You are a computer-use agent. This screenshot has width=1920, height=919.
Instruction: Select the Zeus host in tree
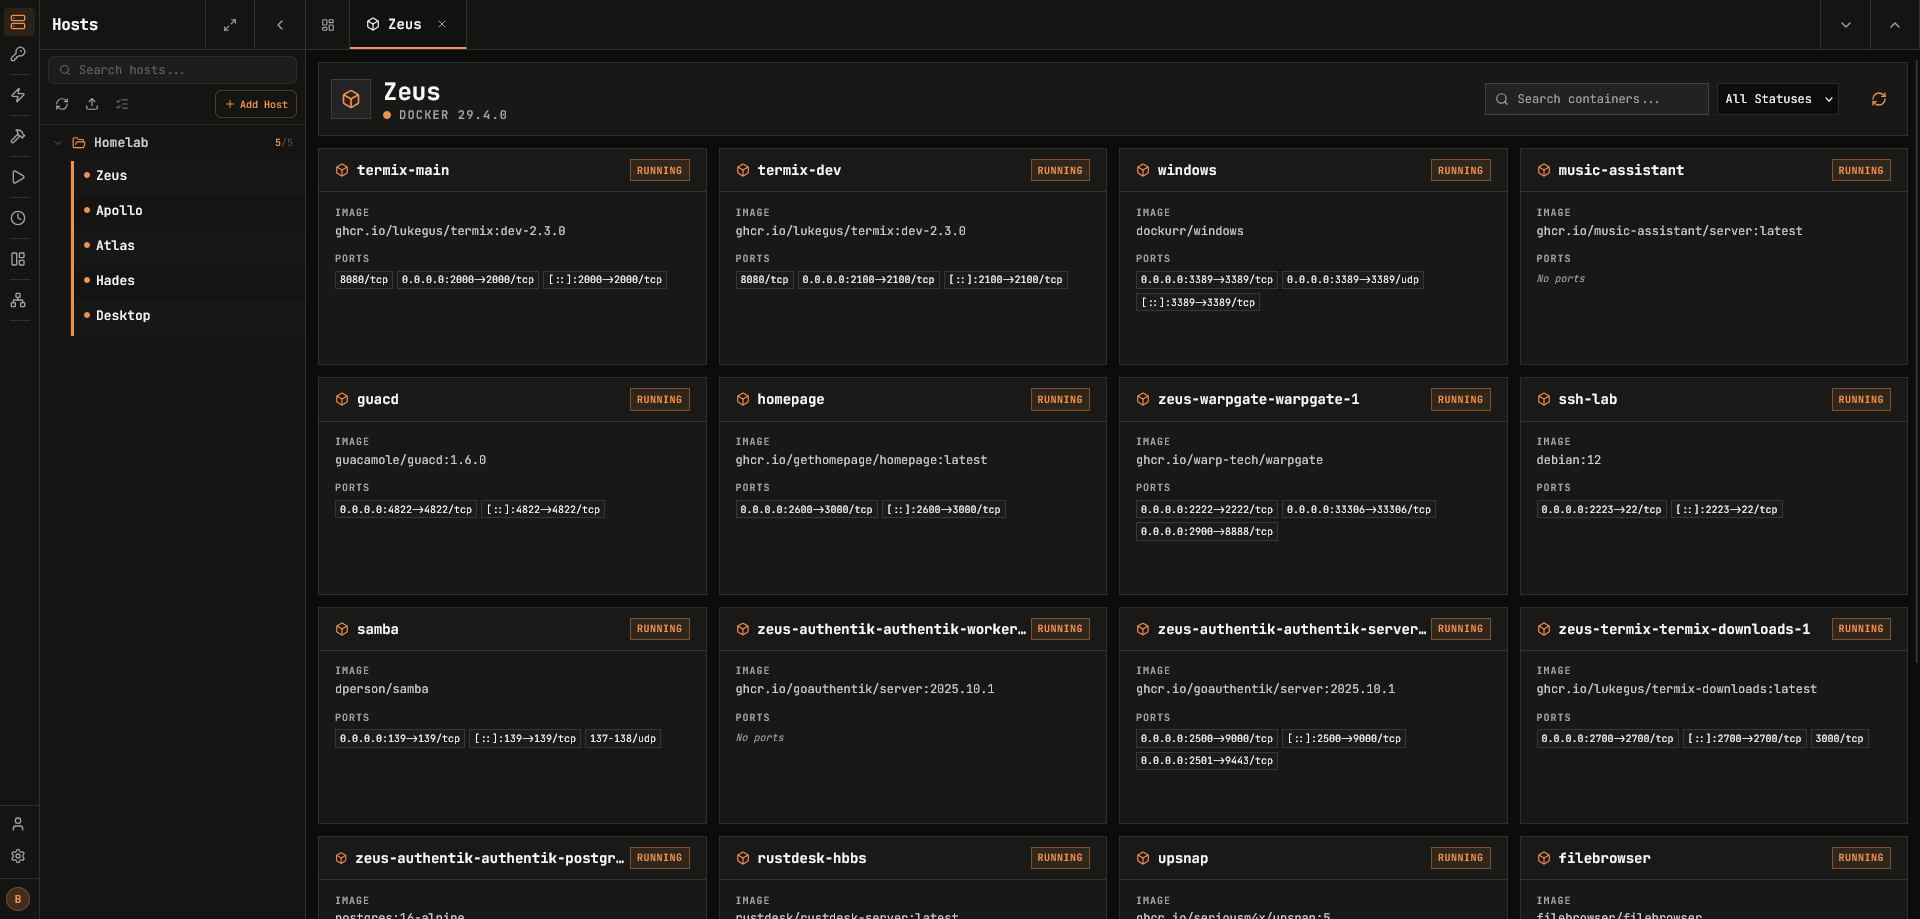pos(190,175)
